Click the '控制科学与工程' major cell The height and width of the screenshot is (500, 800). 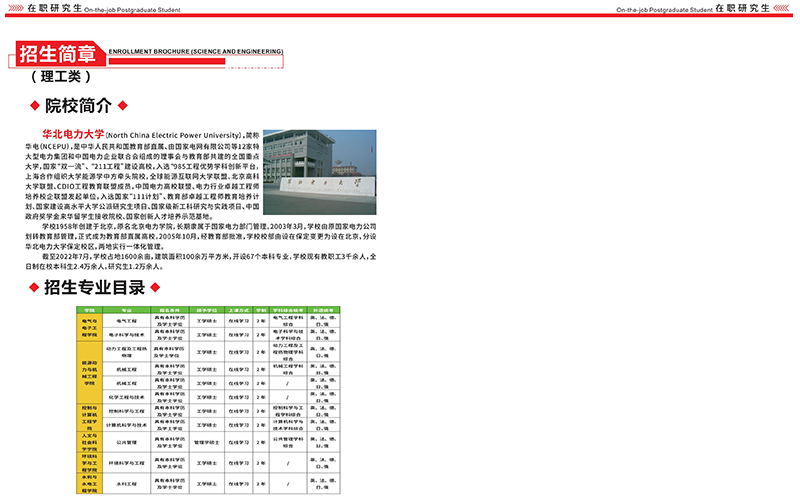(127, 411)
